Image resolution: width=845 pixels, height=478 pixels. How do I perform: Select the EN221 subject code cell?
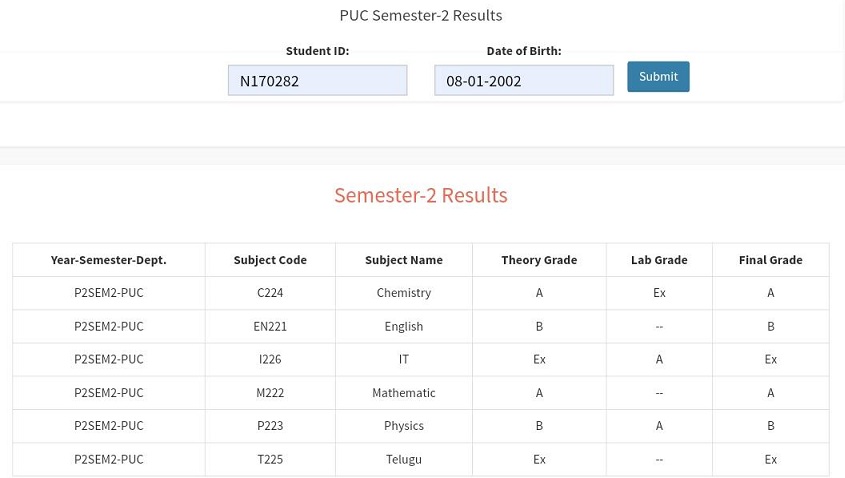coord(270,326)
